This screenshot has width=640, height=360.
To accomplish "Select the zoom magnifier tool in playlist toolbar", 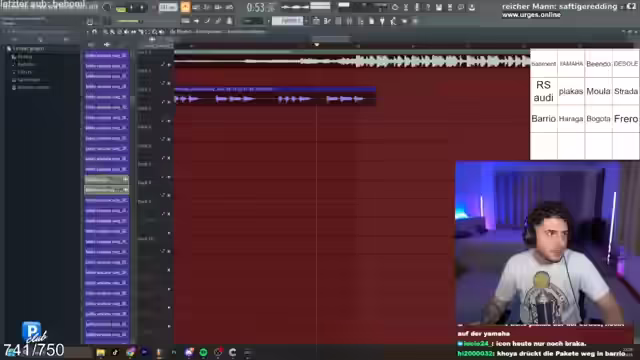I will coord(155,32).
